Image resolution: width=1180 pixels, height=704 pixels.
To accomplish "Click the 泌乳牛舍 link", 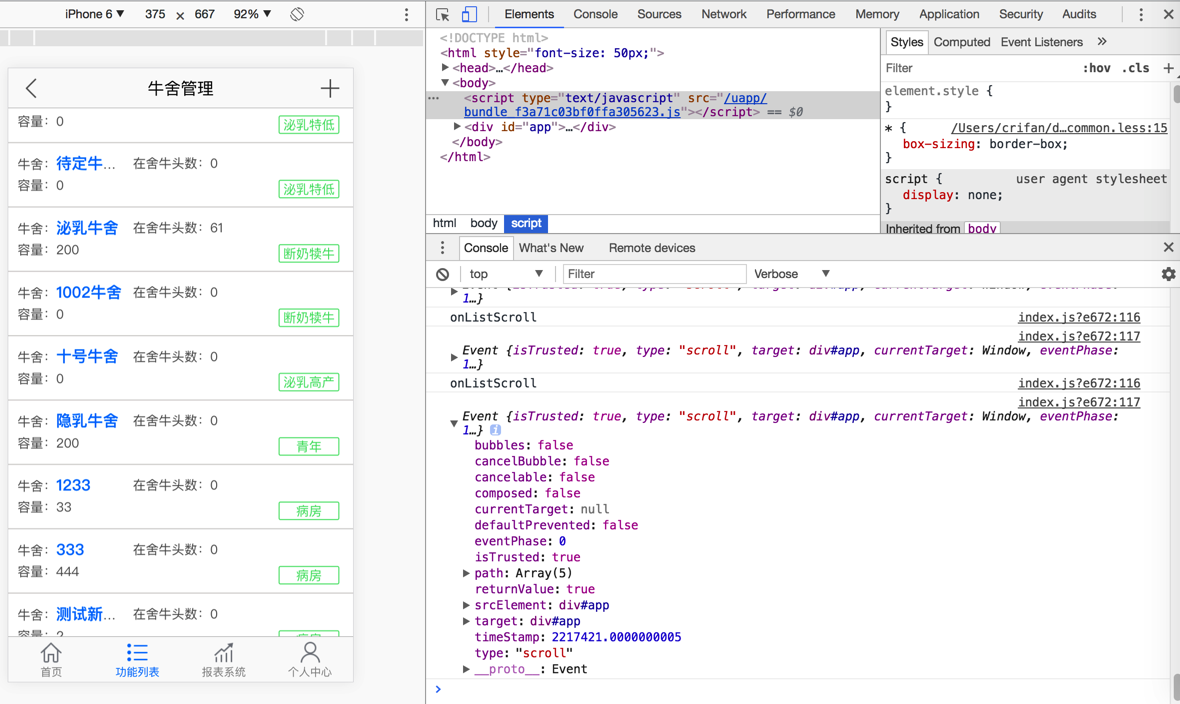I will [87, 228].
